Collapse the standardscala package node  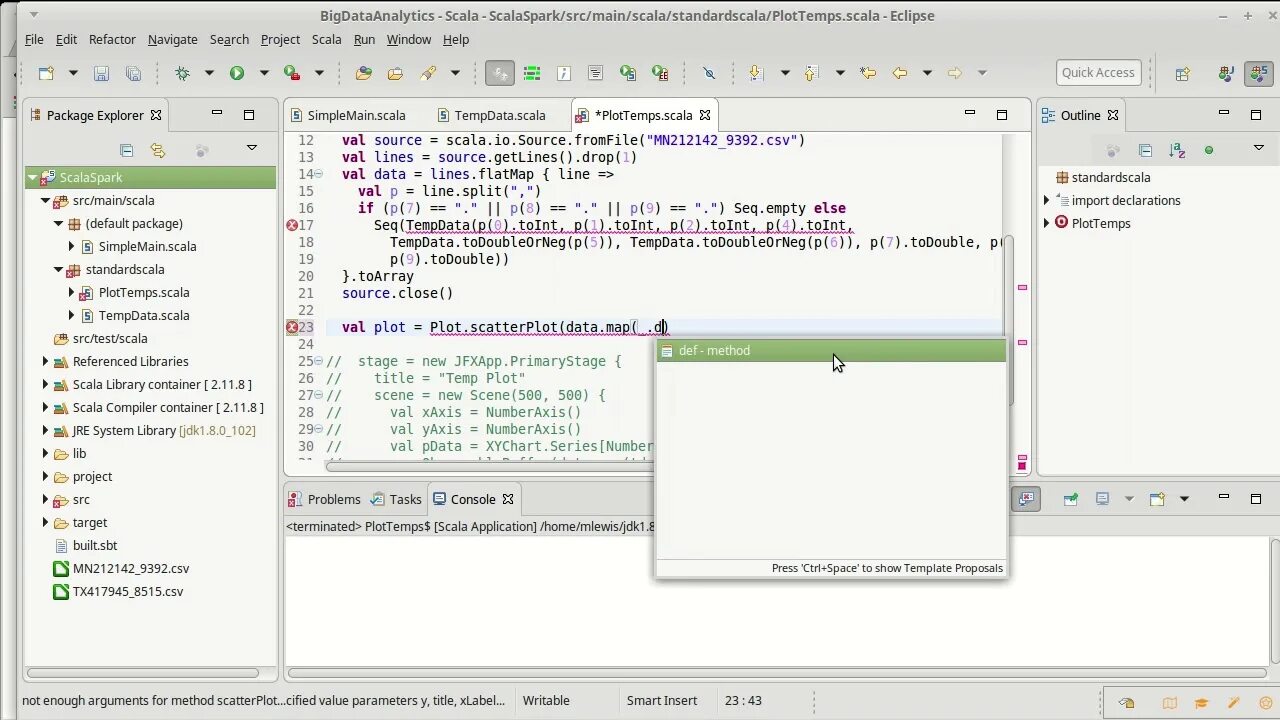point(58,270)
